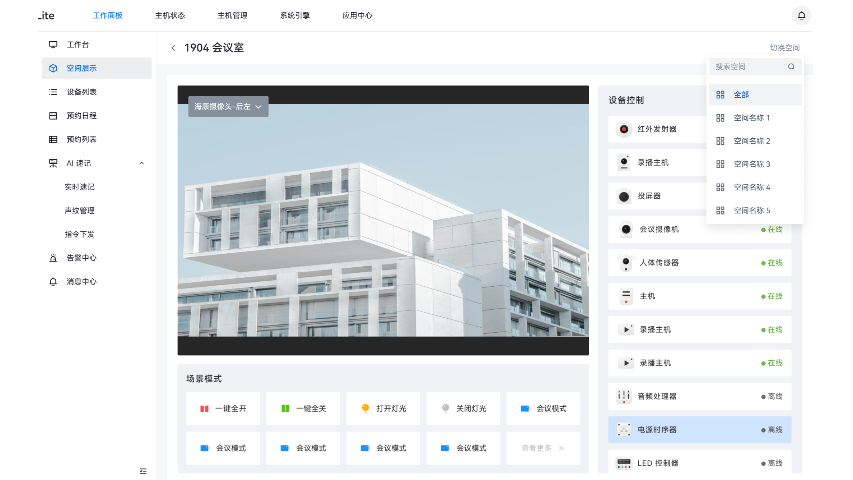Click the 投屏器 black circle device icon
Viewport: 853px width, 480px height.
(624, 196)
